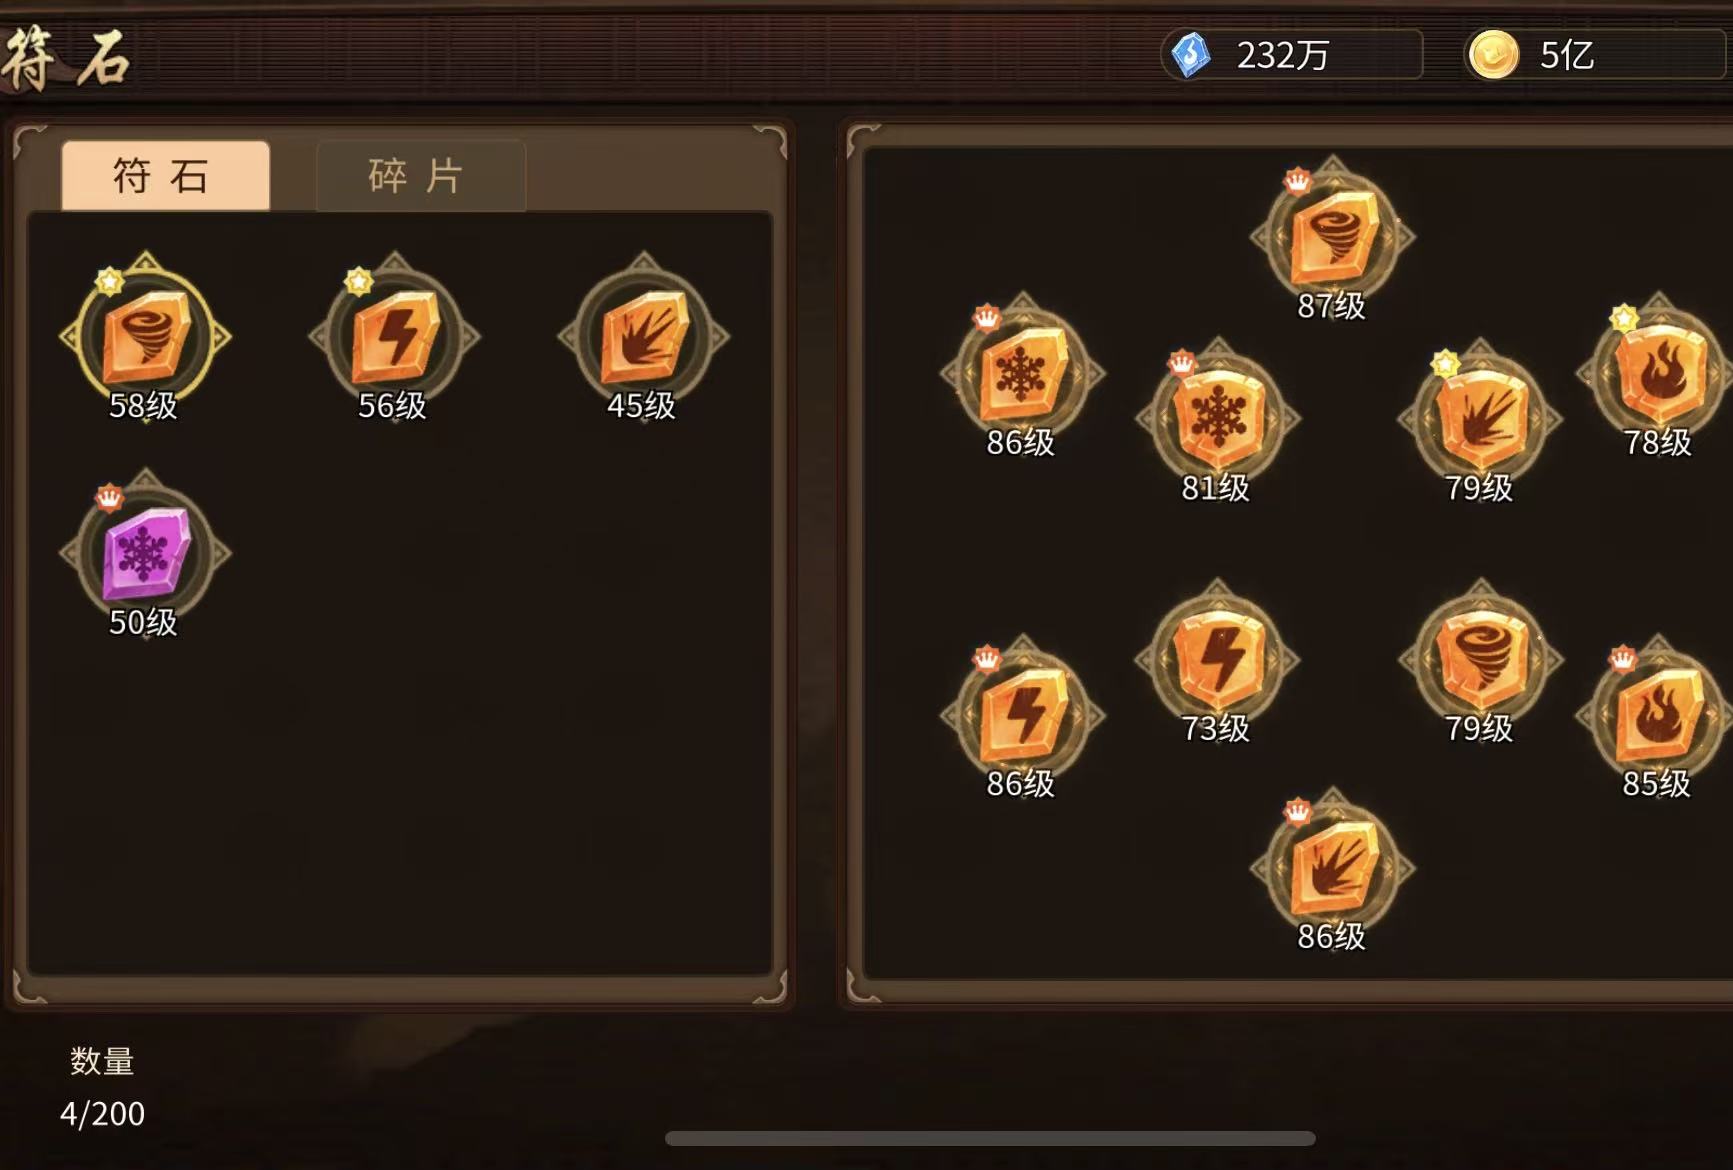Select the purple 50级 snowflake rune stone
The image size is (1733, 1170).
[146, 554]
